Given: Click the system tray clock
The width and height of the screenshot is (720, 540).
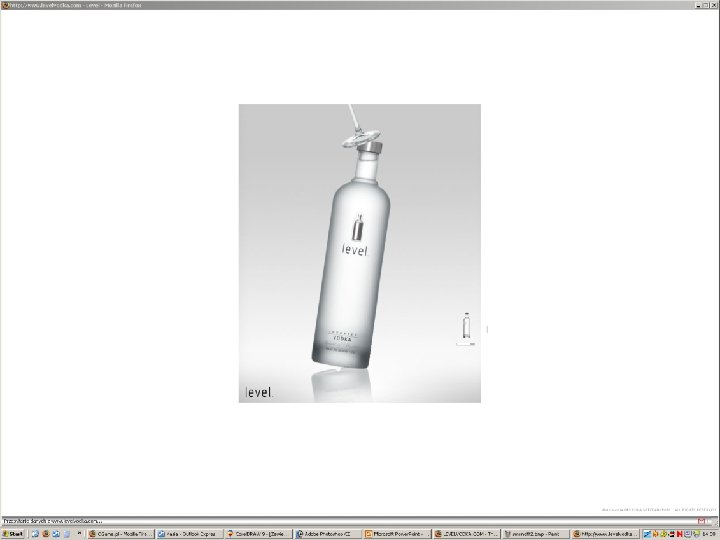Looking at the screenshot, I should (x=709, y=534).
